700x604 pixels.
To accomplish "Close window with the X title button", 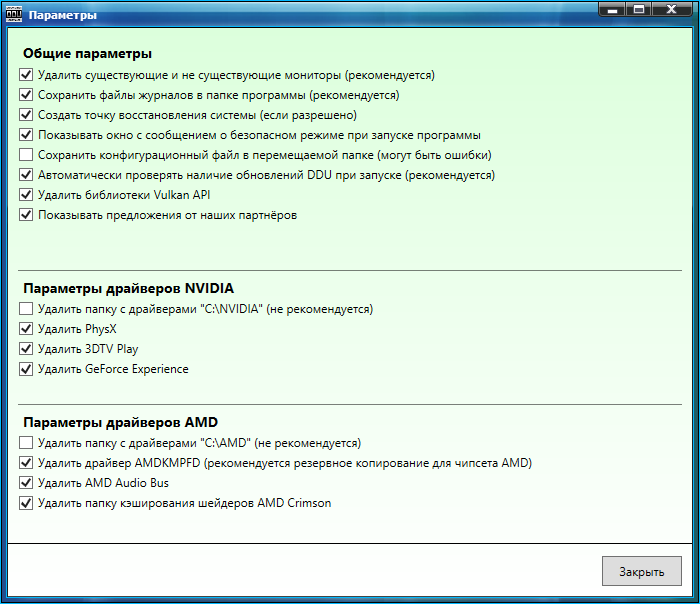I will tap(672, 9).
